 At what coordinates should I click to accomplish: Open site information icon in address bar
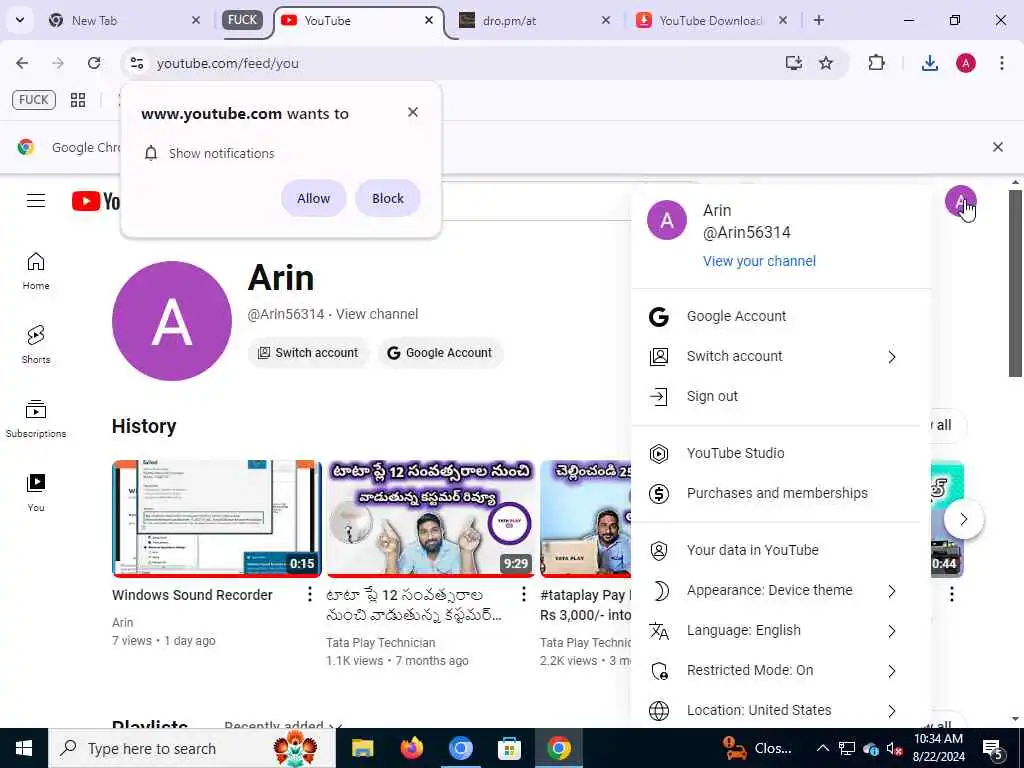[x=136, y=63]
